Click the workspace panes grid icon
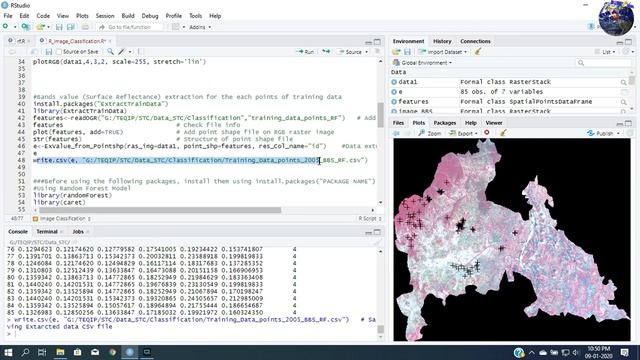The width and height of the screenshot is (640, 360). [x=176, y=27]
